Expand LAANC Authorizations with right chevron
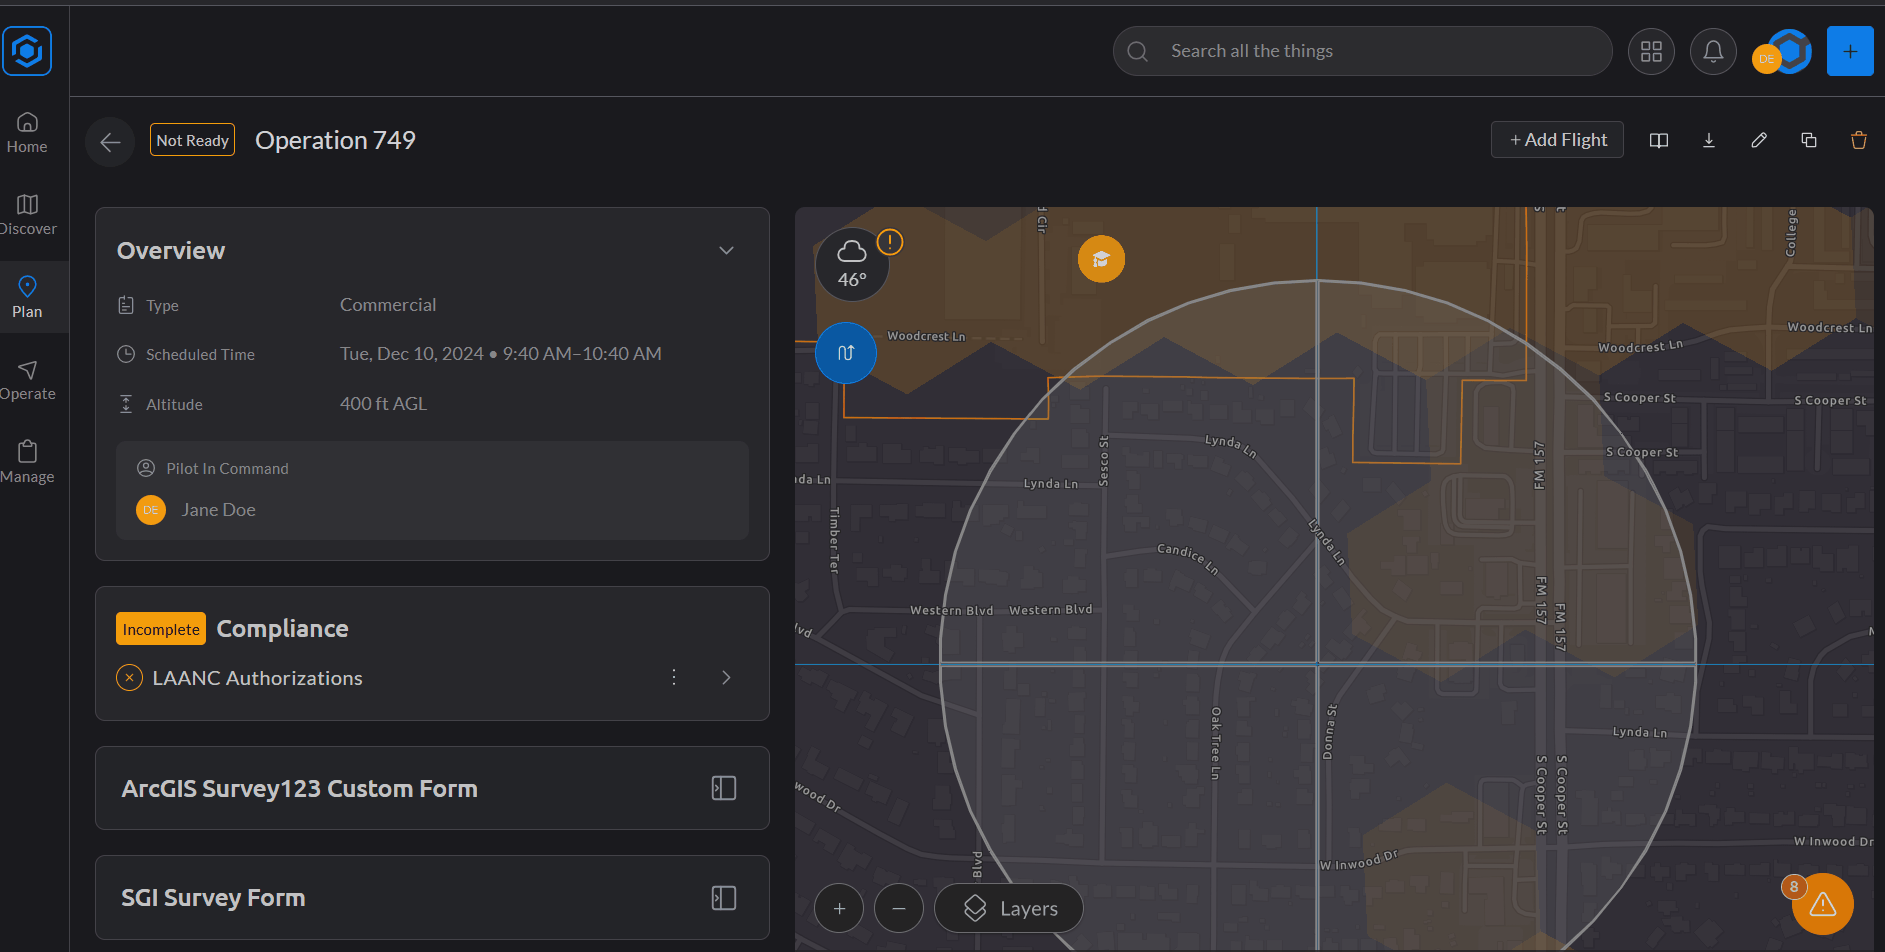Viewport: 1885px width, 952px height. coord(726,678)
